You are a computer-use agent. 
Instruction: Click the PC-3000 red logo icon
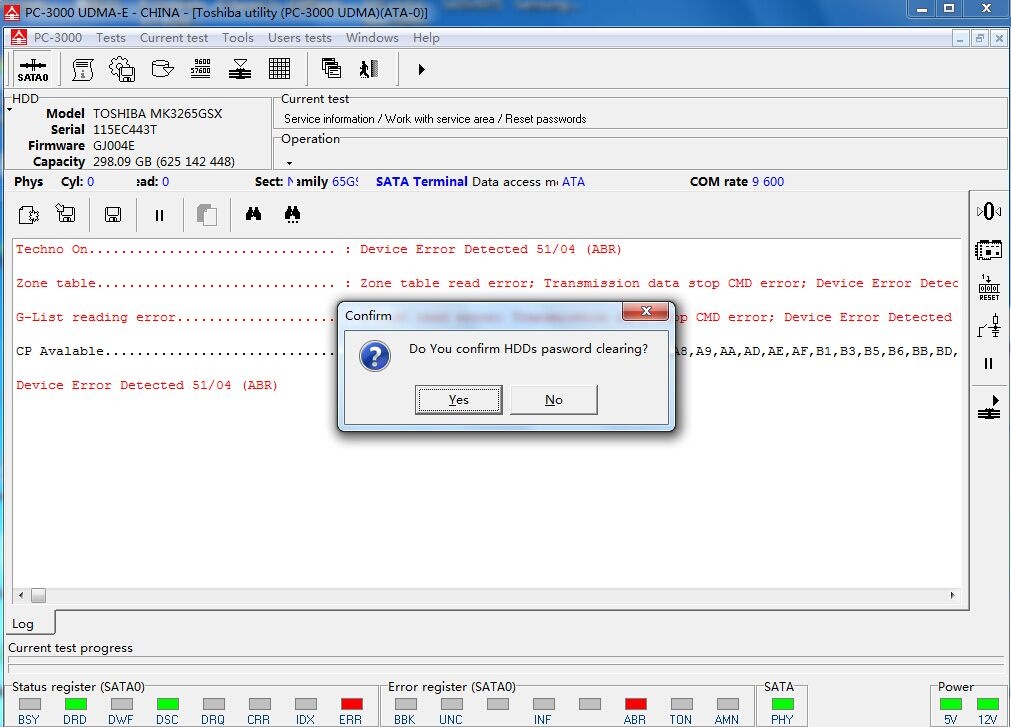coord(19,37)
